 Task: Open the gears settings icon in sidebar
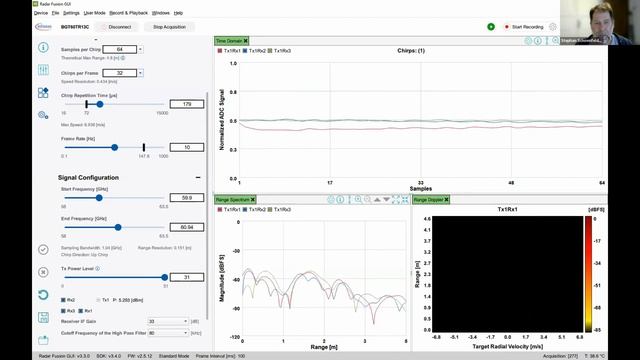tap(43, 115)
